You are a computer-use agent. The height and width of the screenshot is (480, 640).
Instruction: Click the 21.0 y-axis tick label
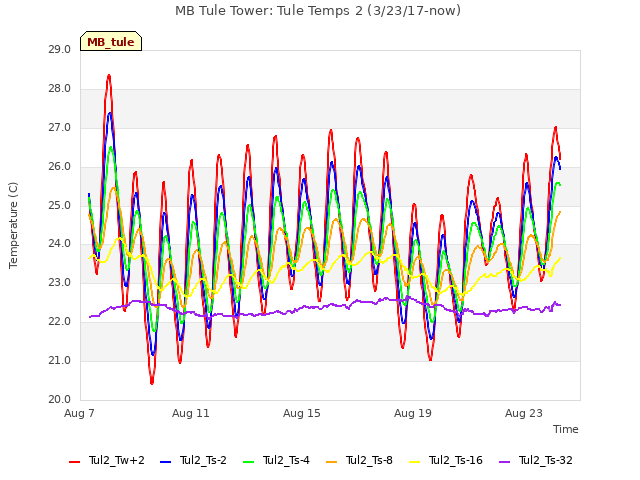click(x=60, y=360)
